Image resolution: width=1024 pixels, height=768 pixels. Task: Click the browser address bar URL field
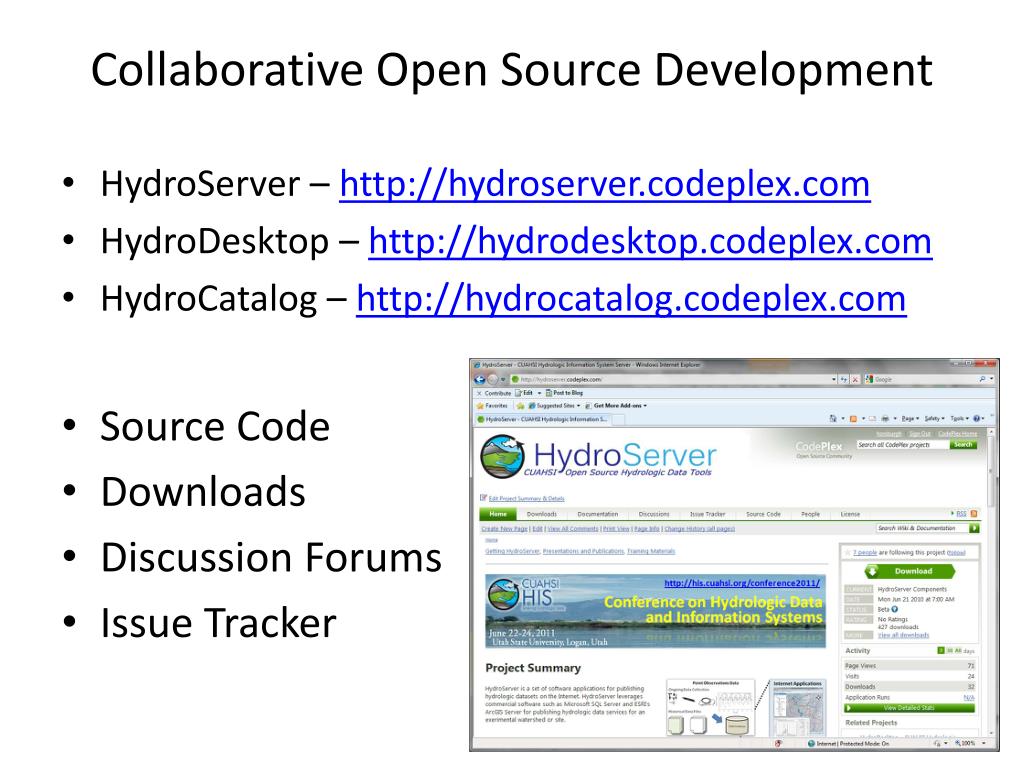click(x=674, y=379)
